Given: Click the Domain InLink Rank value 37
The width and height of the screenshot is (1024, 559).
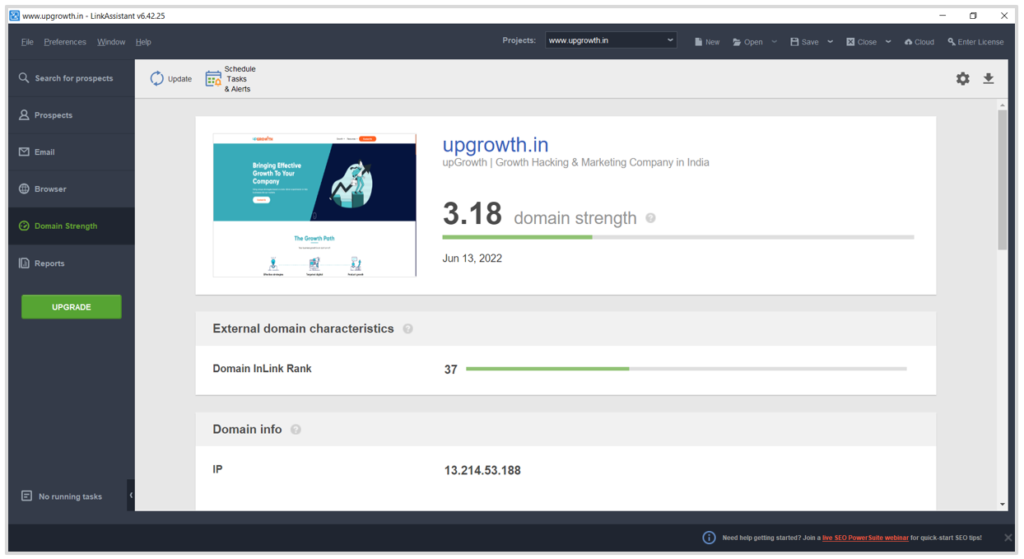Looking at the screenshot, I should pyautogui.click(x=451, y=370).
